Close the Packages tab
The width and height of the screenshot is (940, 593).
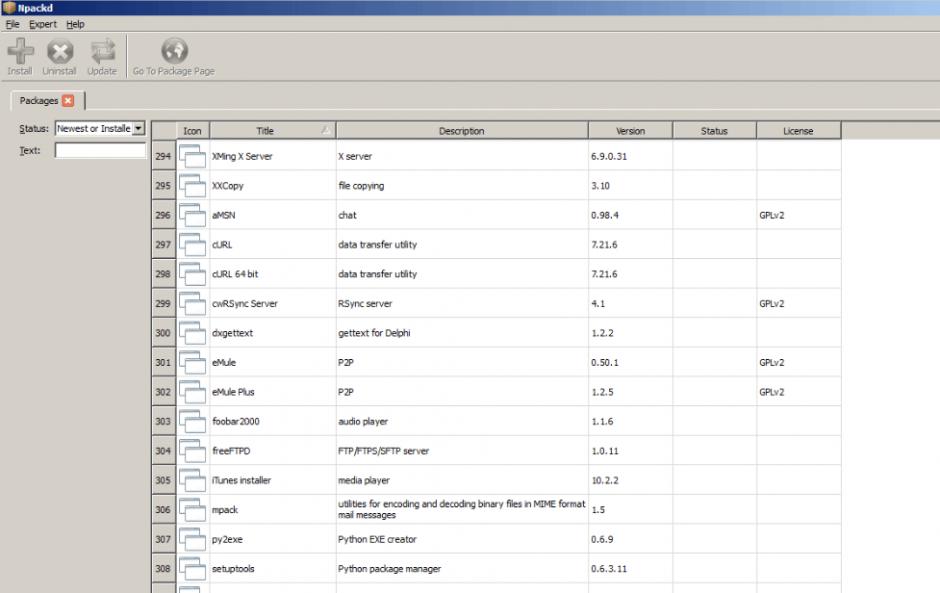pos(68,100)
